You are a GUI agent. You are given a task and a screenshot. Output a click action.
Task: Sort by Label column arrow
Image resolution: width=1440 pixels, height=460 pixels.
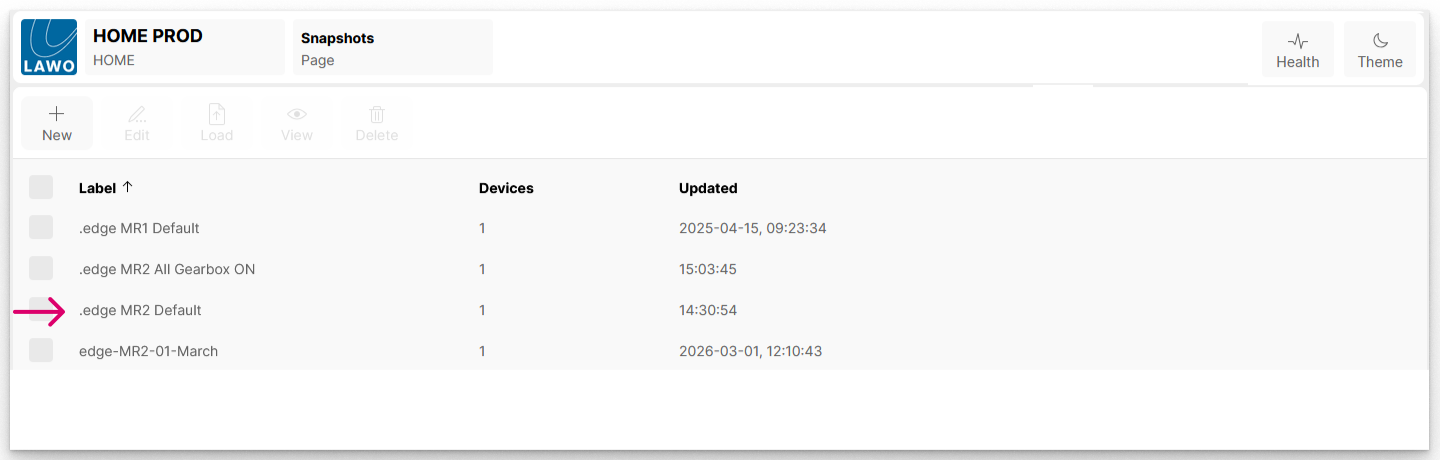[127, 187]
